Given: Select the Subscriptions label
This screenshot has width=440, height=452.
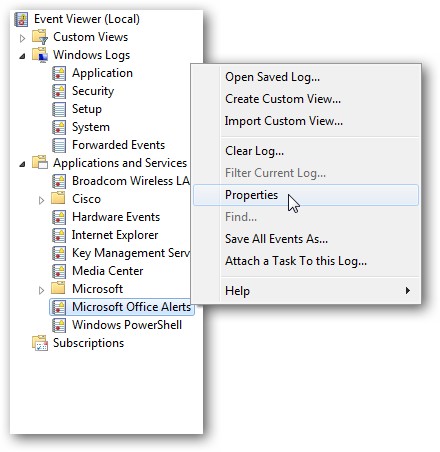Looking at the screenshot, I should click(88, 343).
